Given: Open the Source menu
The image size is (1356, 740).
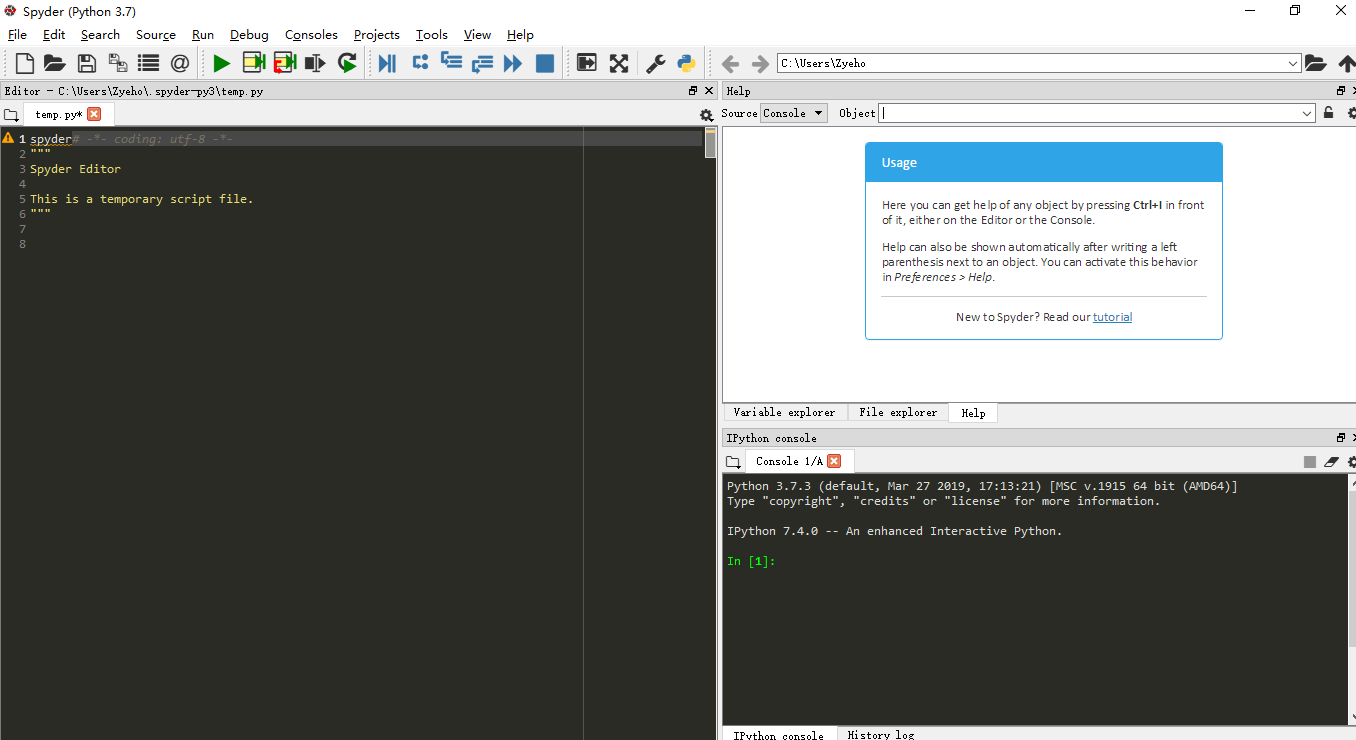Looking at the screenshot, I should point(156,34).
